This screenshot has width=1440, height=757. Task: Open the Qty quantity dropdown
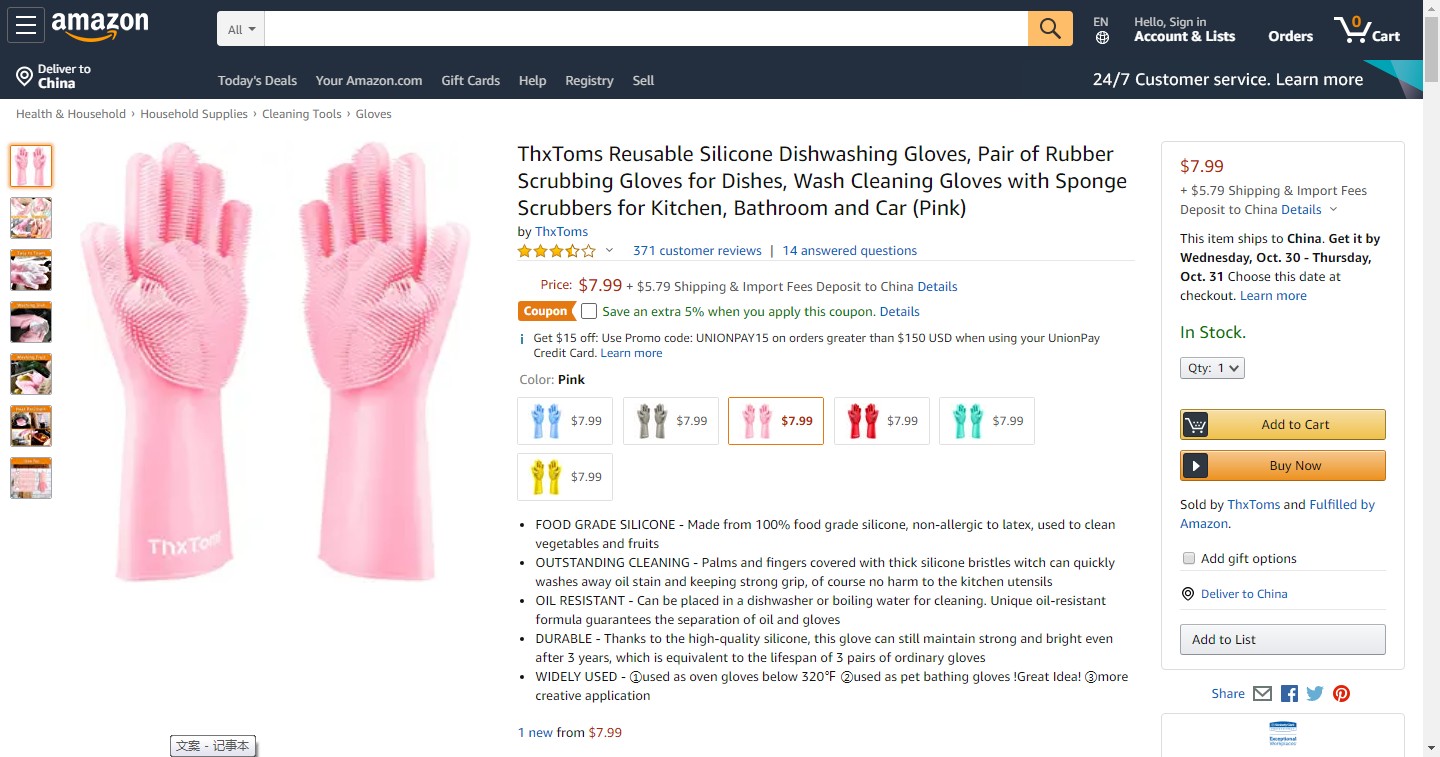tap(1212, 368)
